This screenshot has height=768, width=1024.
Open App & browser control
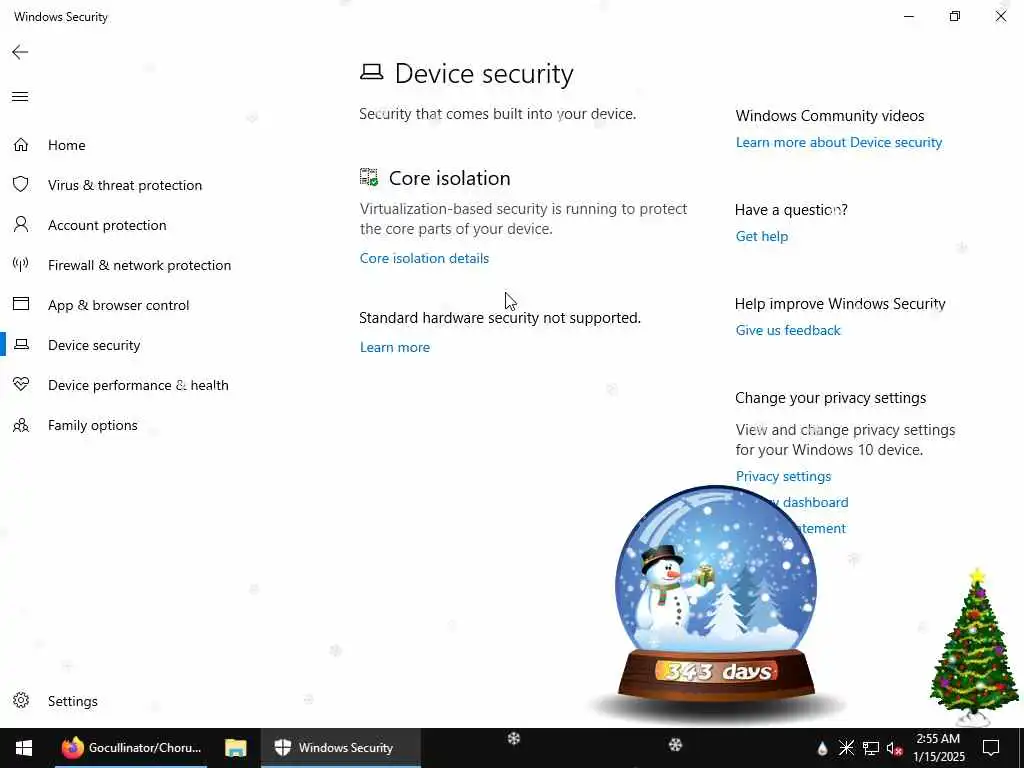(x=118, y=305)
